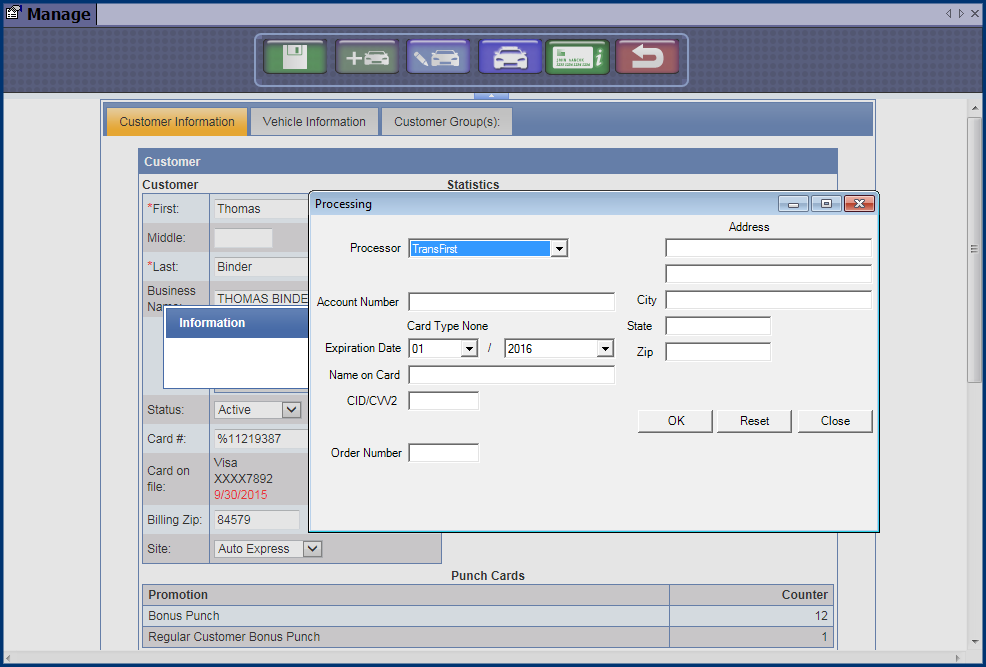
Task: Expand the expiration month dropdown
Action: point(469,349)
